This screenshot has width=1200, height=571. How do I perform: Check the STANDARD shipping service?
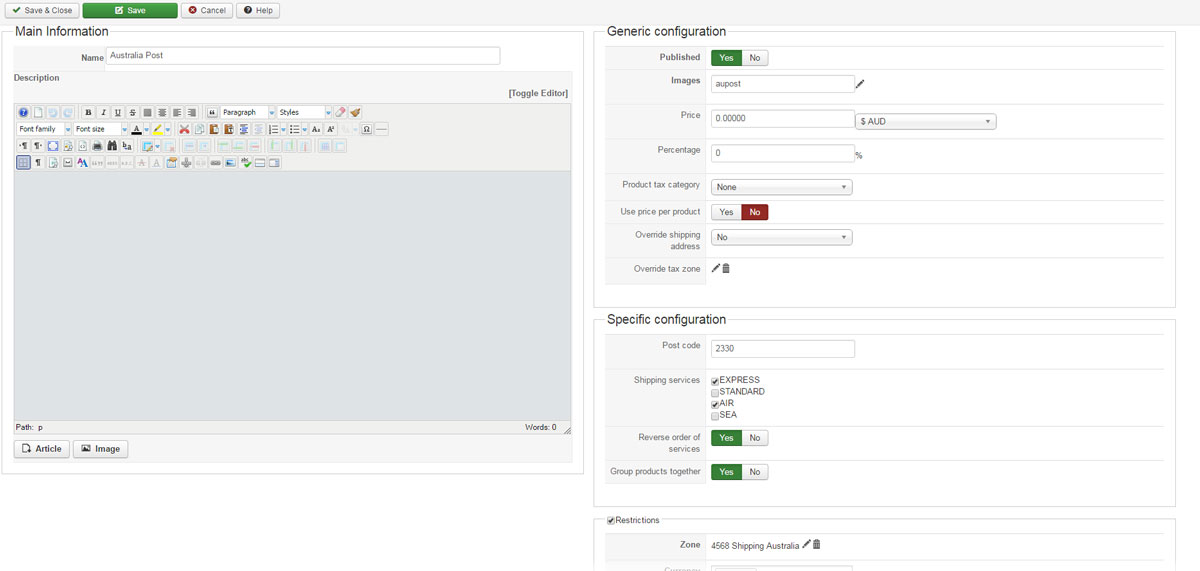(x=715, y=393)
